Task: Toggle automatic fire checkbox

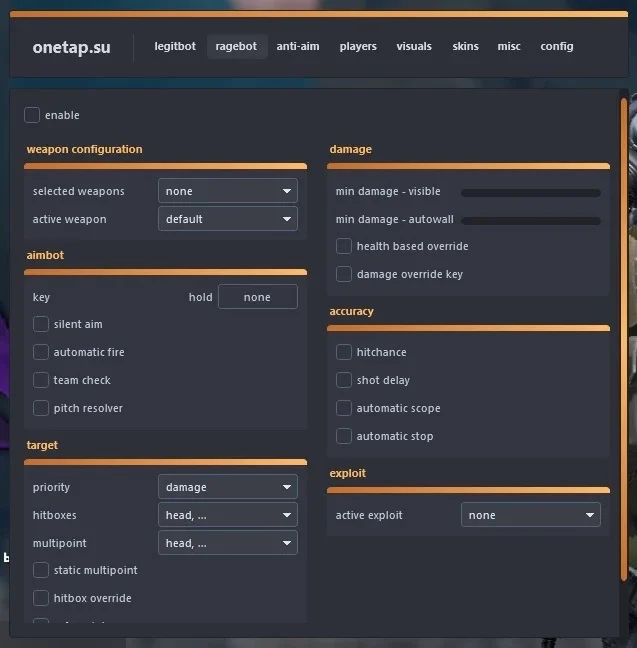Action: (41, 352)
